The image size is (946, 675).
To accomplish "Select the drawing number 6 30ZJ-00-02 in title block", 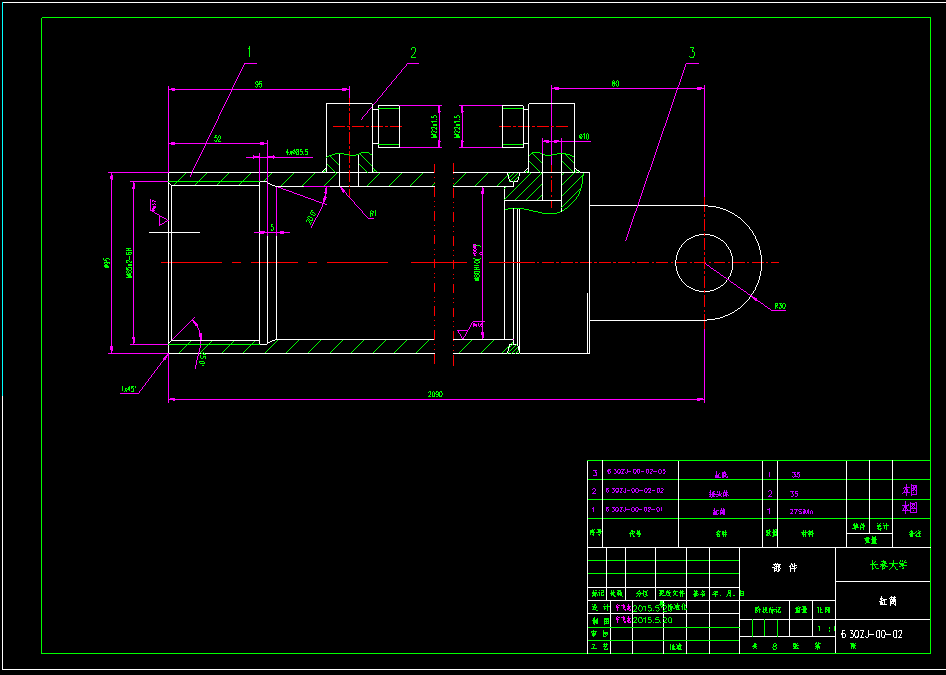I will (871, 634).
